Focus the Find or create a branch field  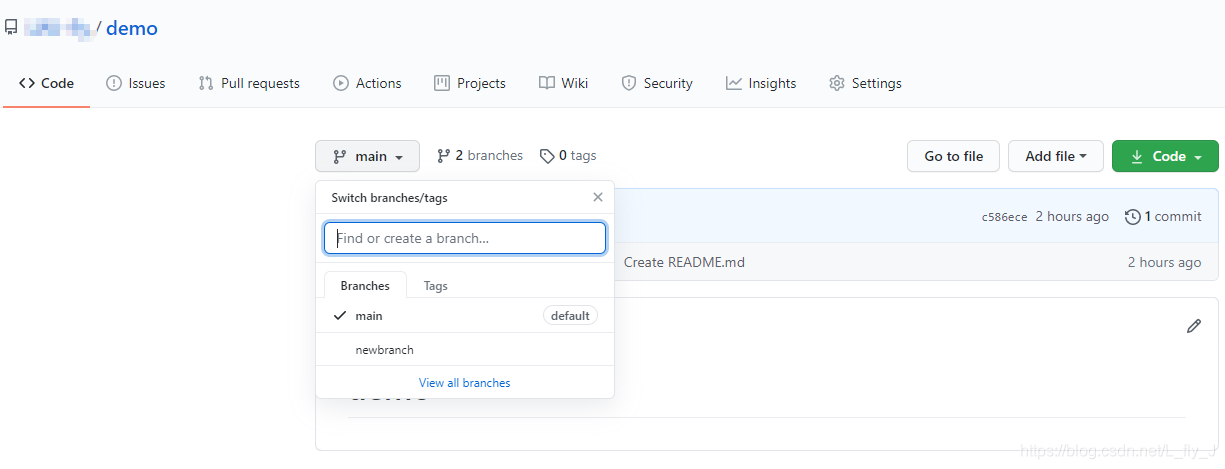465,238
